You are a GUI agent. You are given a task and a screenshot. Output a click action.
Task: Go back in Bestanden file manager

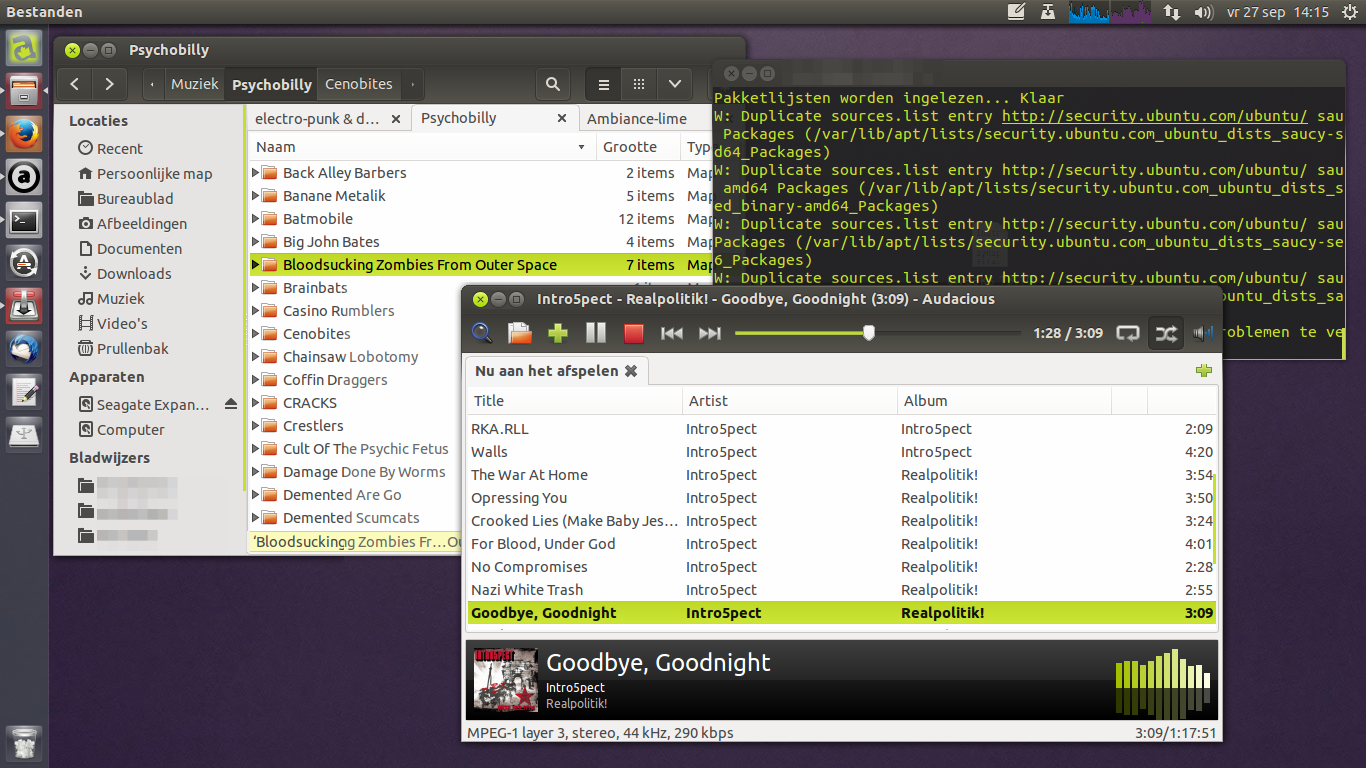pos(75,85)
